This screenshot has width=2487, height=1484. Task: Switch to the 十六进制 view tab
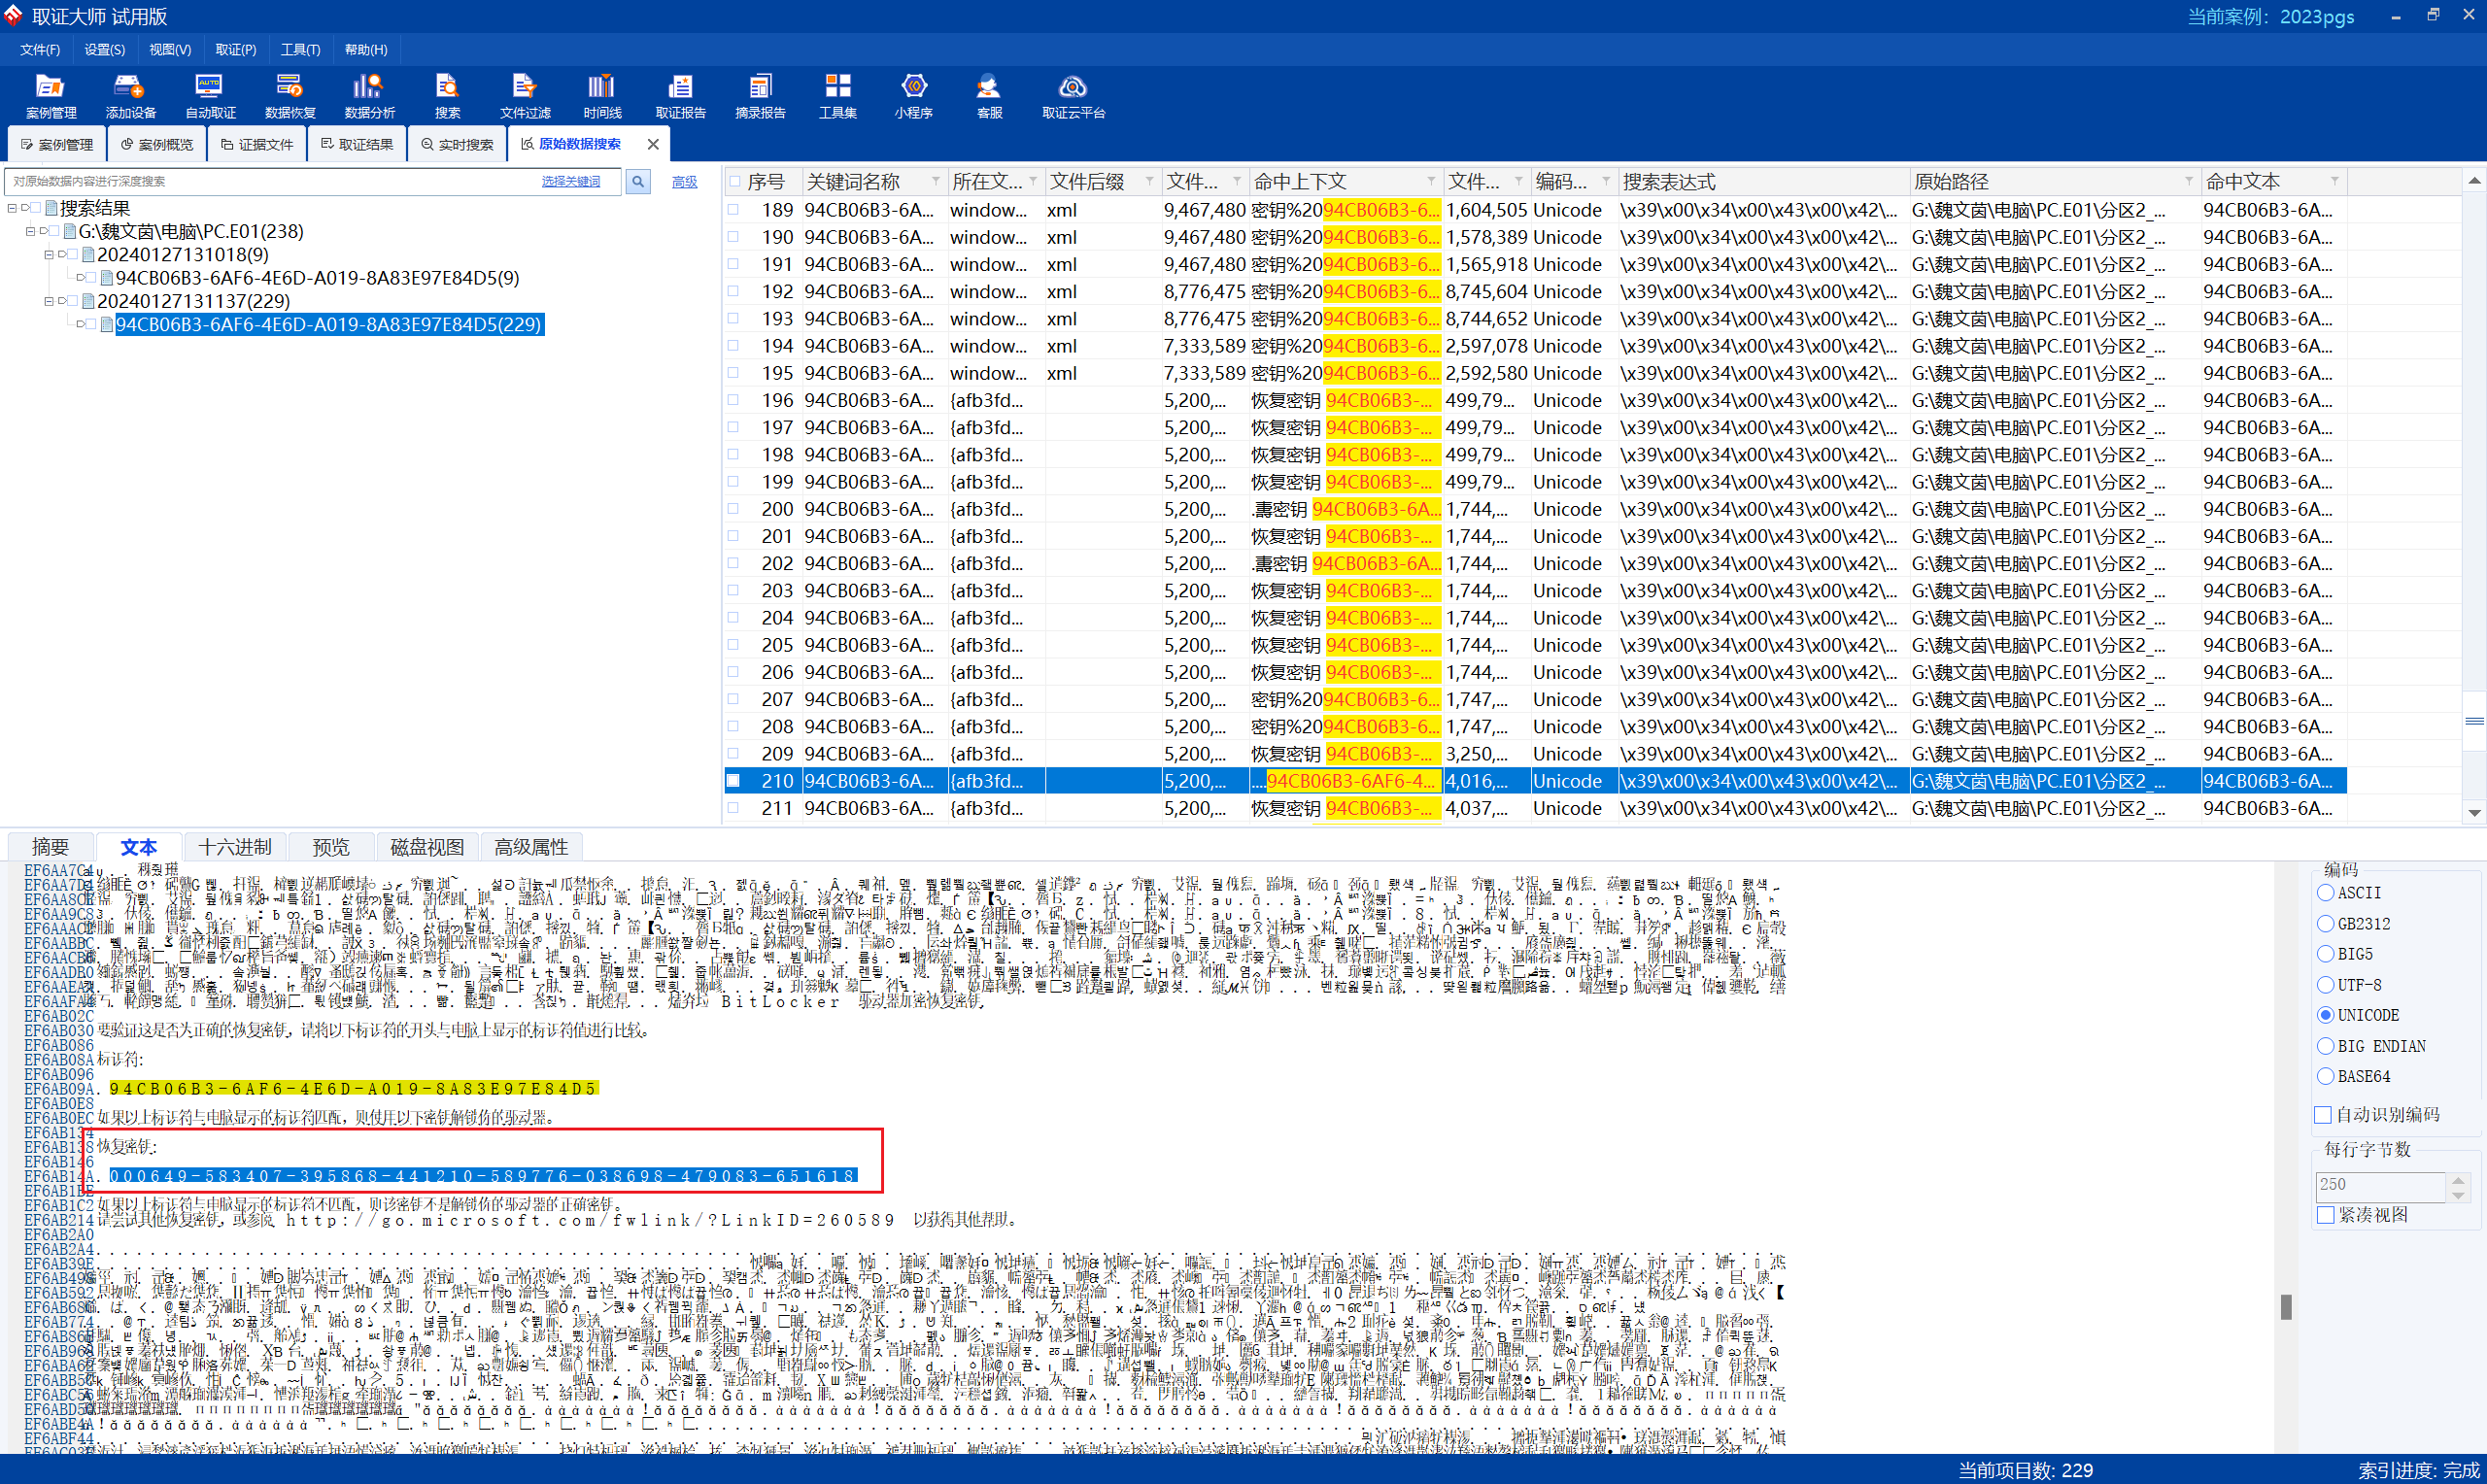tap(235, 847)
